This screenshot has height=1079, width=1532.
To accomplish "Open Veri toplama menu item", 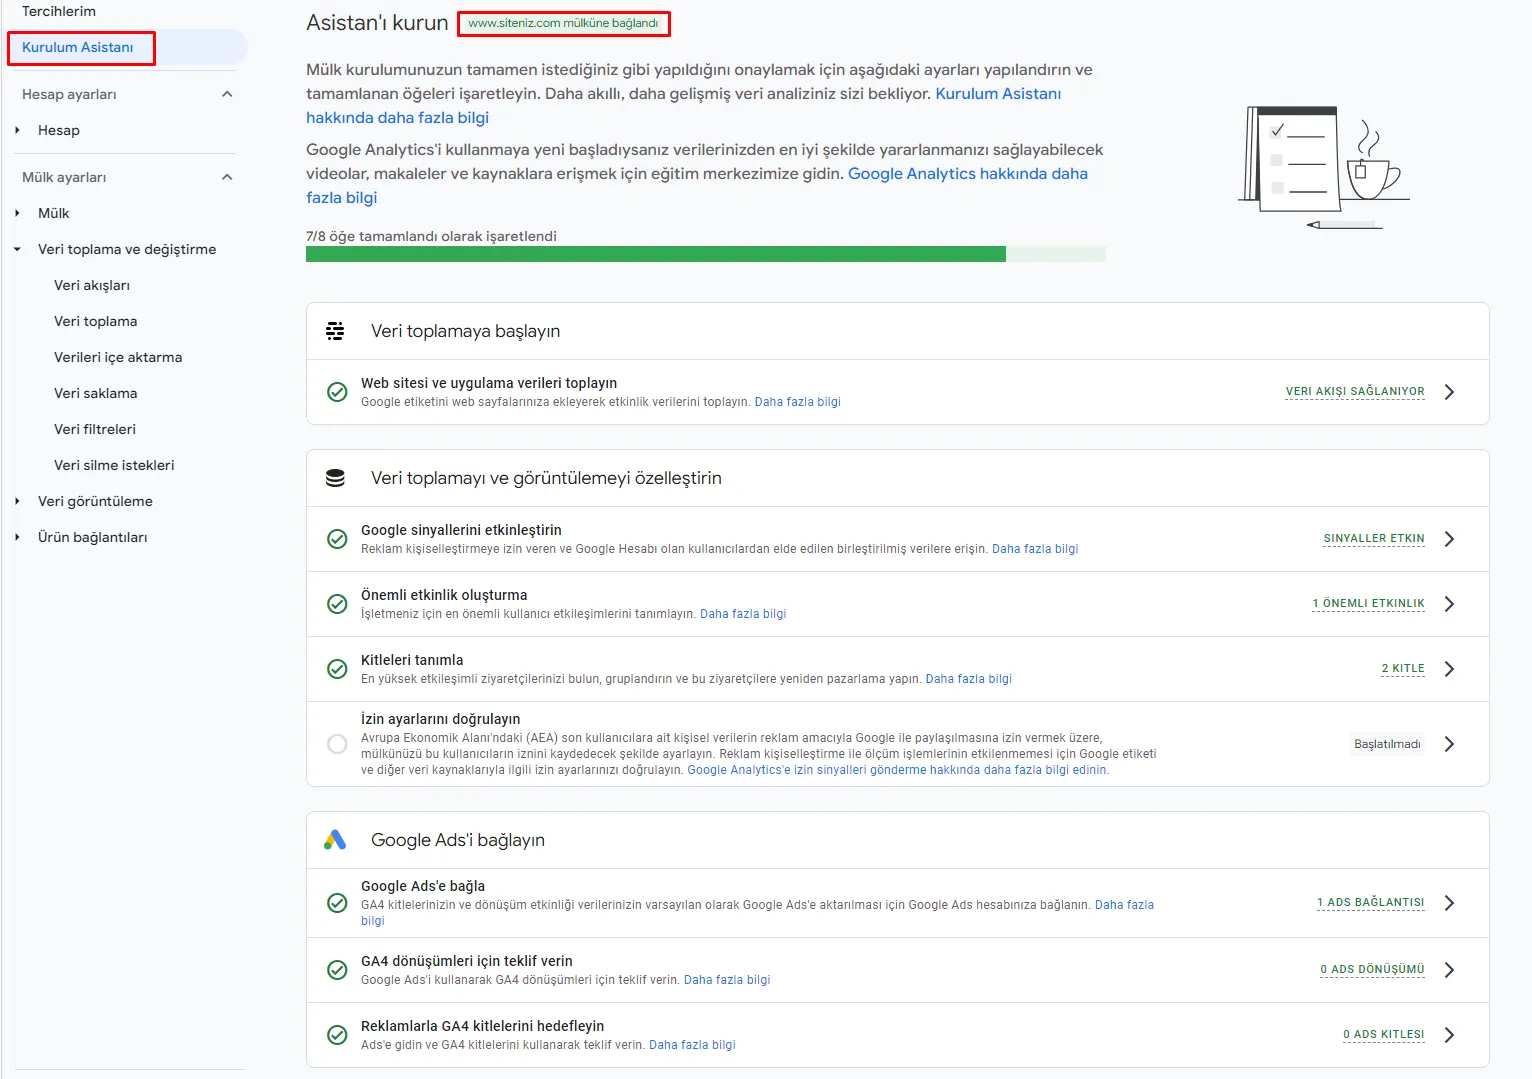I will click(x=96, y=321).
